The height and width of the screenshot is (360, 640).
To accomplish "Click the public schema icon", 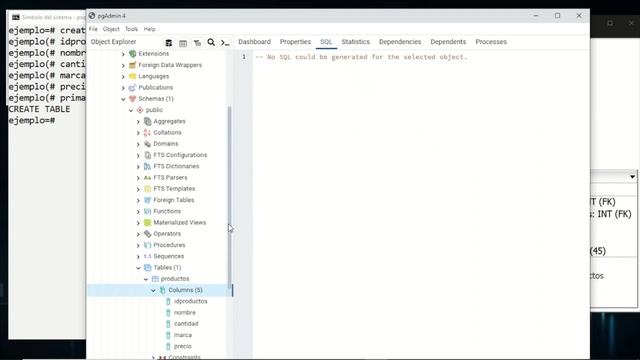I will coord(140,110).
